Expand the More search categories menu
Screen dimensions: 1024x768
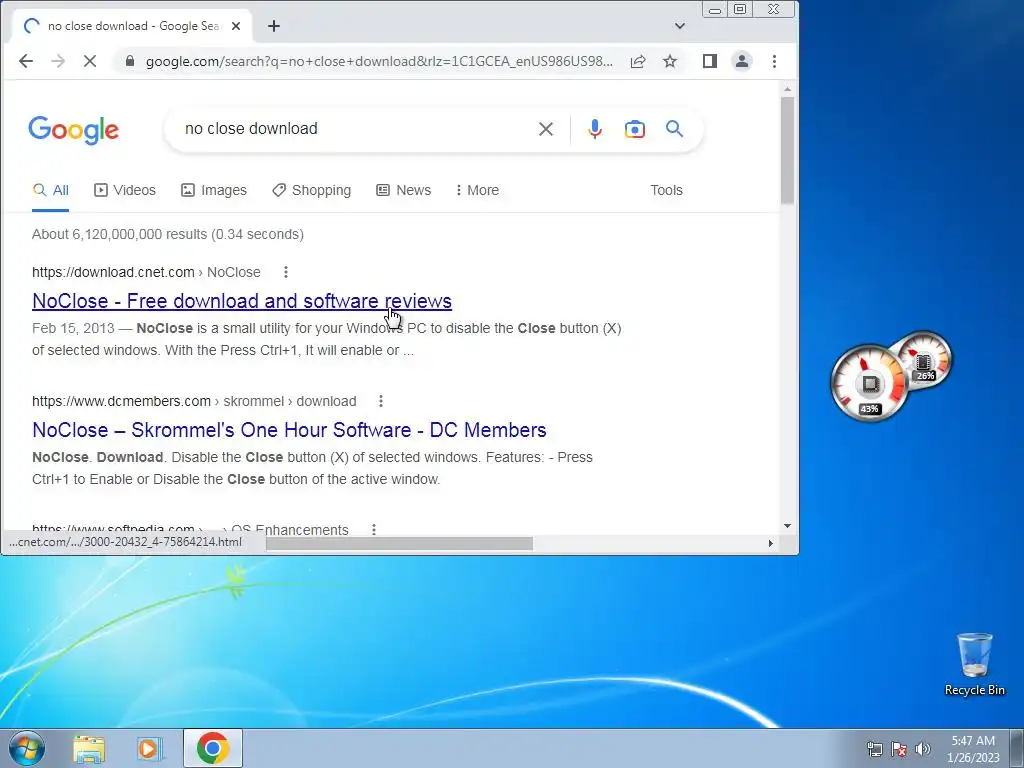point(477,190)
